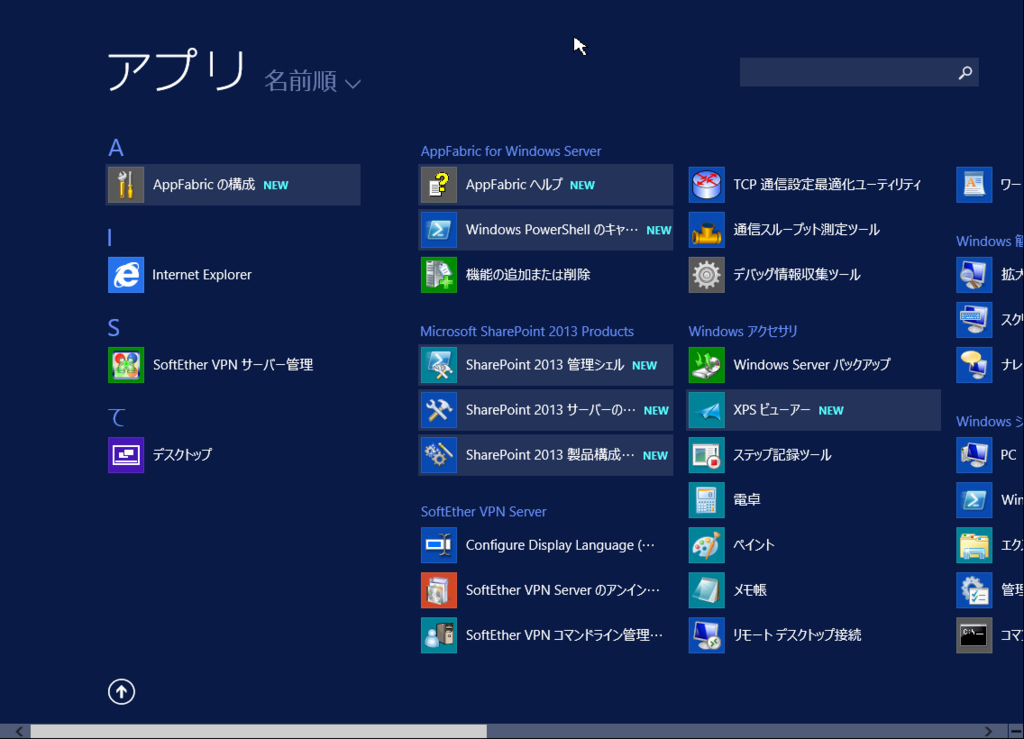The height and width of the screenshot is (739, 1024).
Task: Open AppFabric の構成 wrench icon
Action: 126,185
